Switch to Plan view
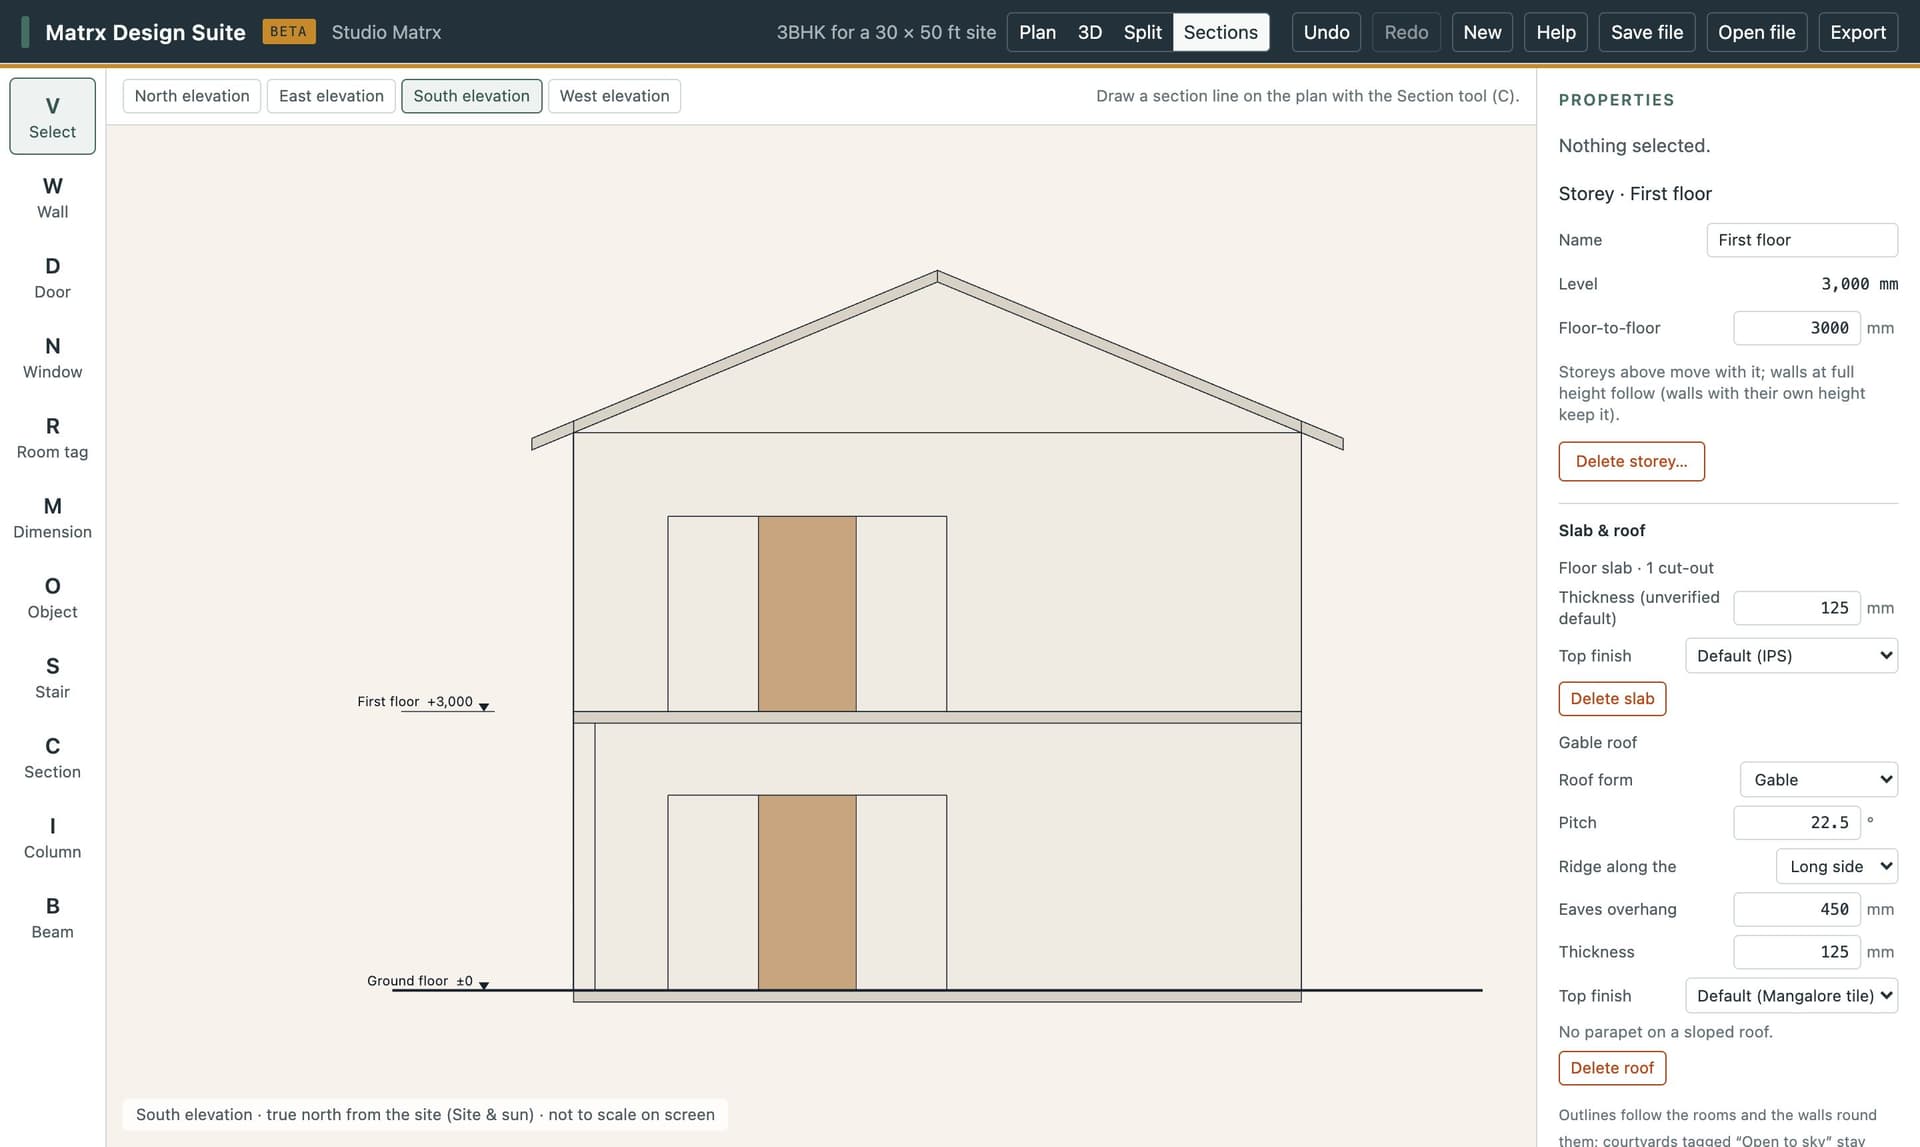Image resolution: width=1920 pixels, height=1147 pixels. click(x=1037, y=32)
